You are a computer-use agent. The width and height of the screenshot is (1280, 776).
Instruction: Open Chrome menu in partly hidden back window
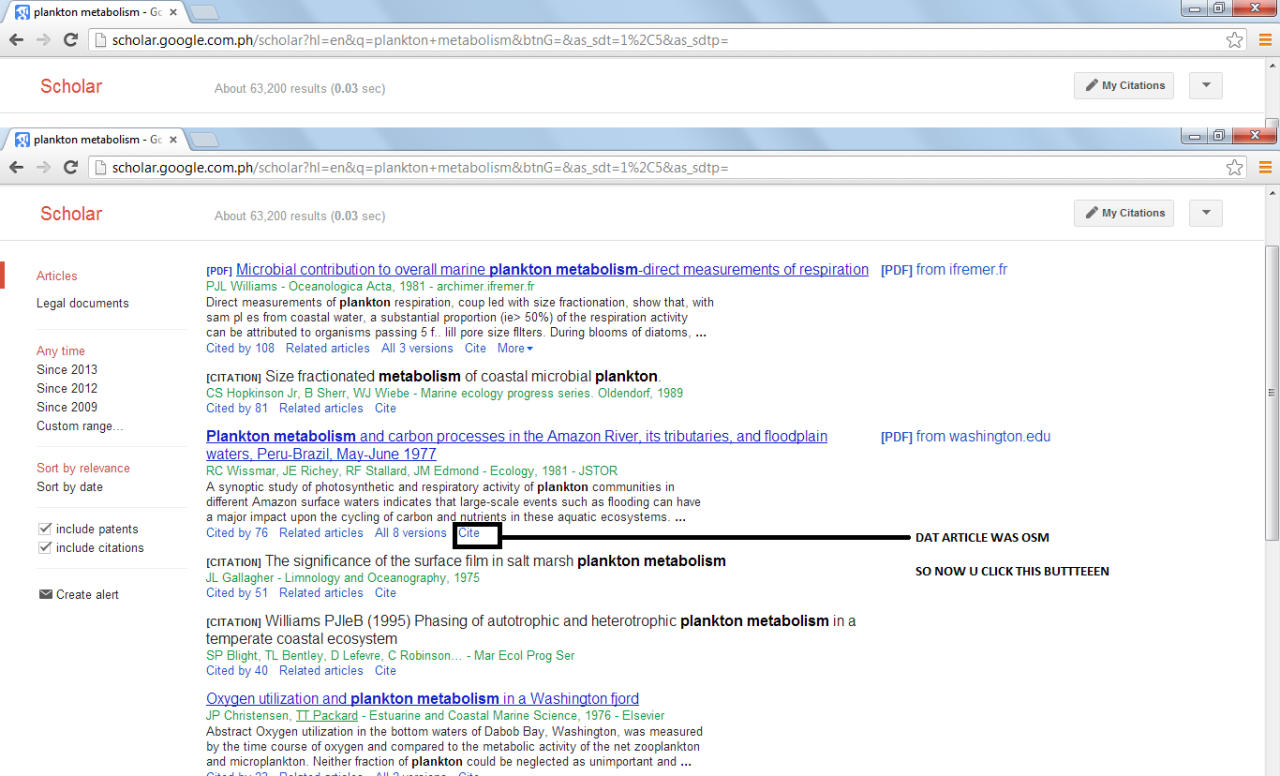coord(1265,40)
